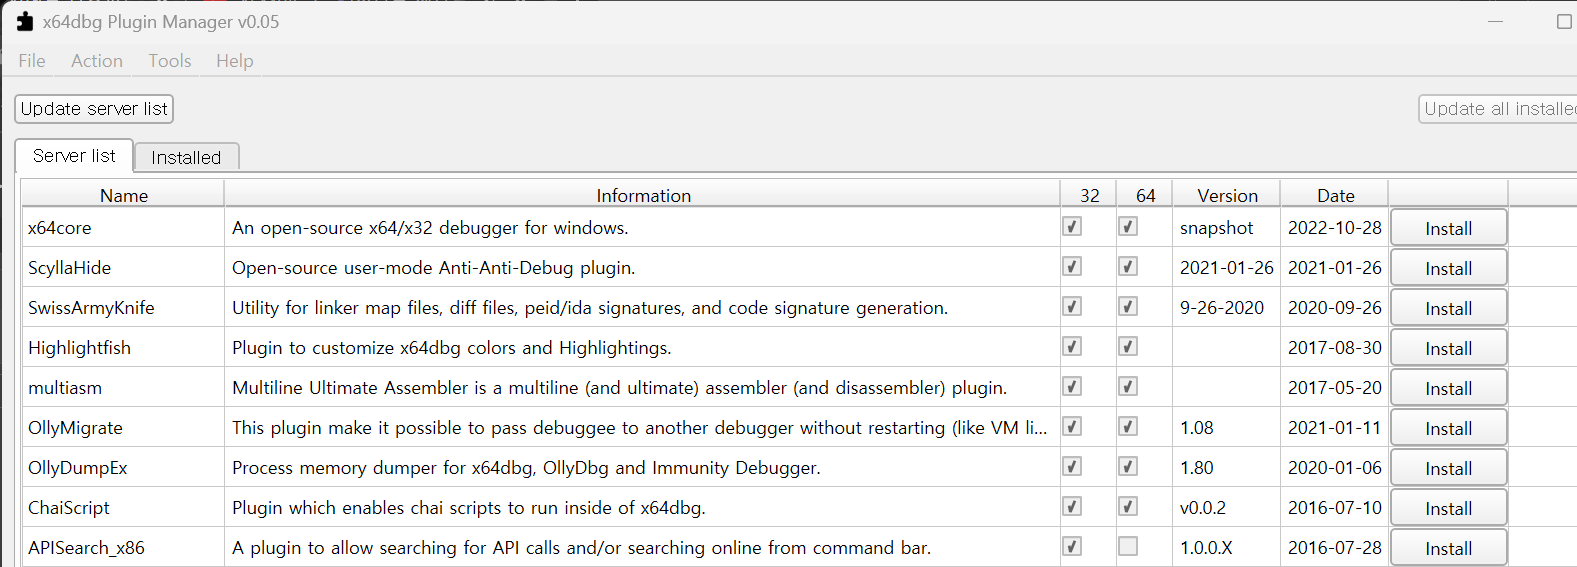Select the ChaiScript name cell
This screenshot has height=567, width=1577.
(x=124, y=508)
